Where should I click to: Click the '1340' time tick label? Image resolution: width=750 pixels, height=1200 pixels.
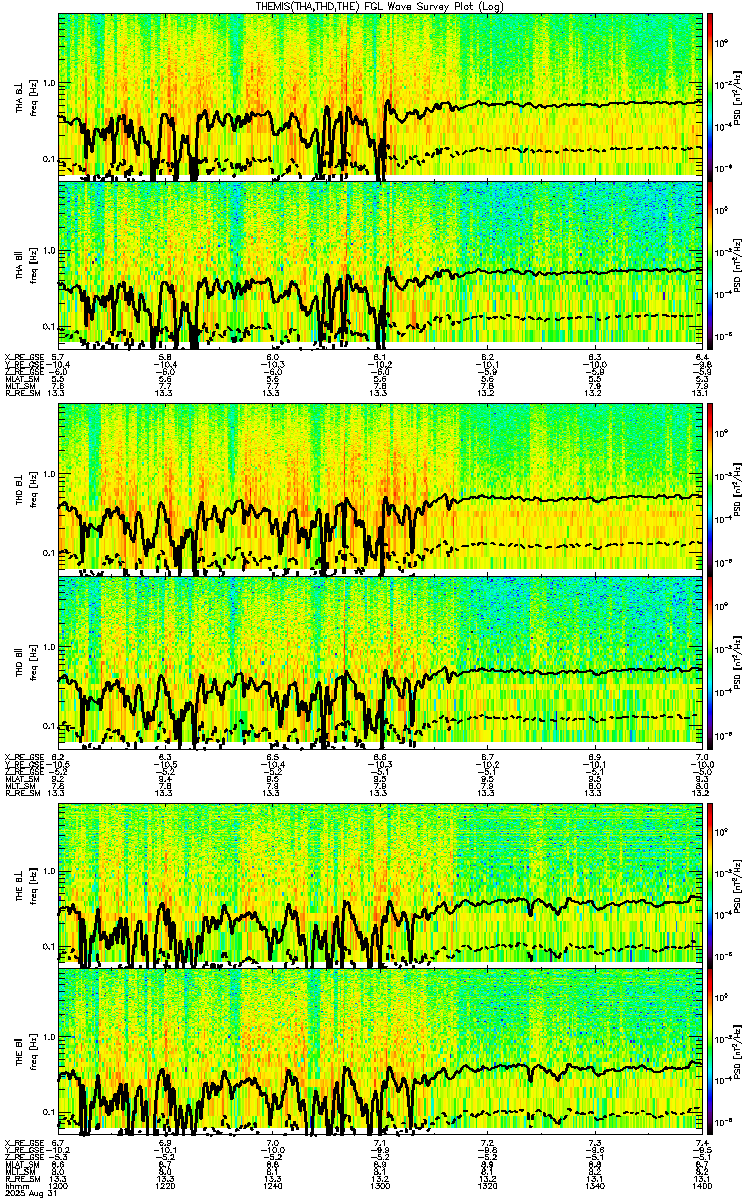pyautogui.click(x=596, y=1187)
